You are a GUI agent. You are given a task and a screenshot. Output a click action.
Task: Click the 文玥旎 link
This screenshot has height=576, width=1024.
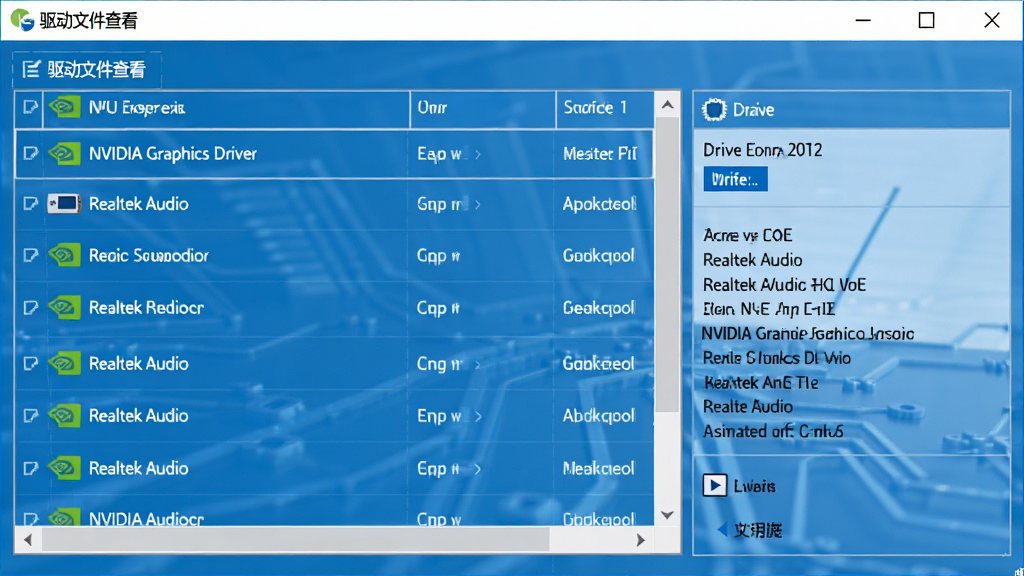click(758, 530)
